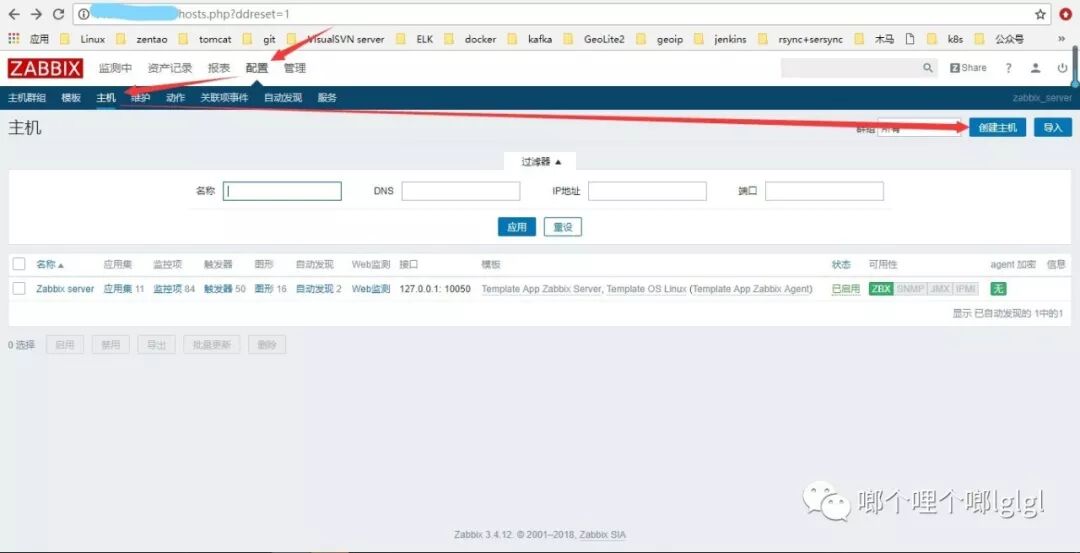Viewport: 1080px width, 553px height.
Task: Open the GeoLite2 bookmark folder
Action: coord(594,39)
